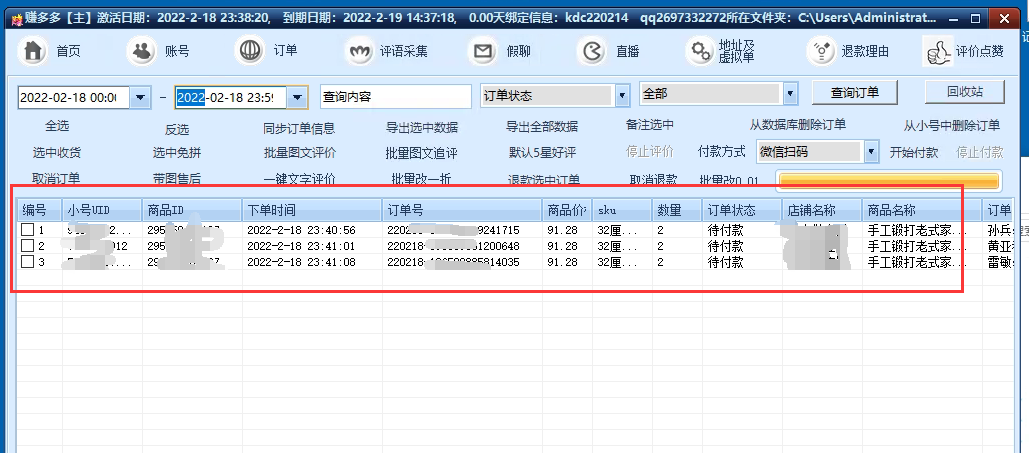
Task: Open the 首页 home section
Action: point(52,51)
